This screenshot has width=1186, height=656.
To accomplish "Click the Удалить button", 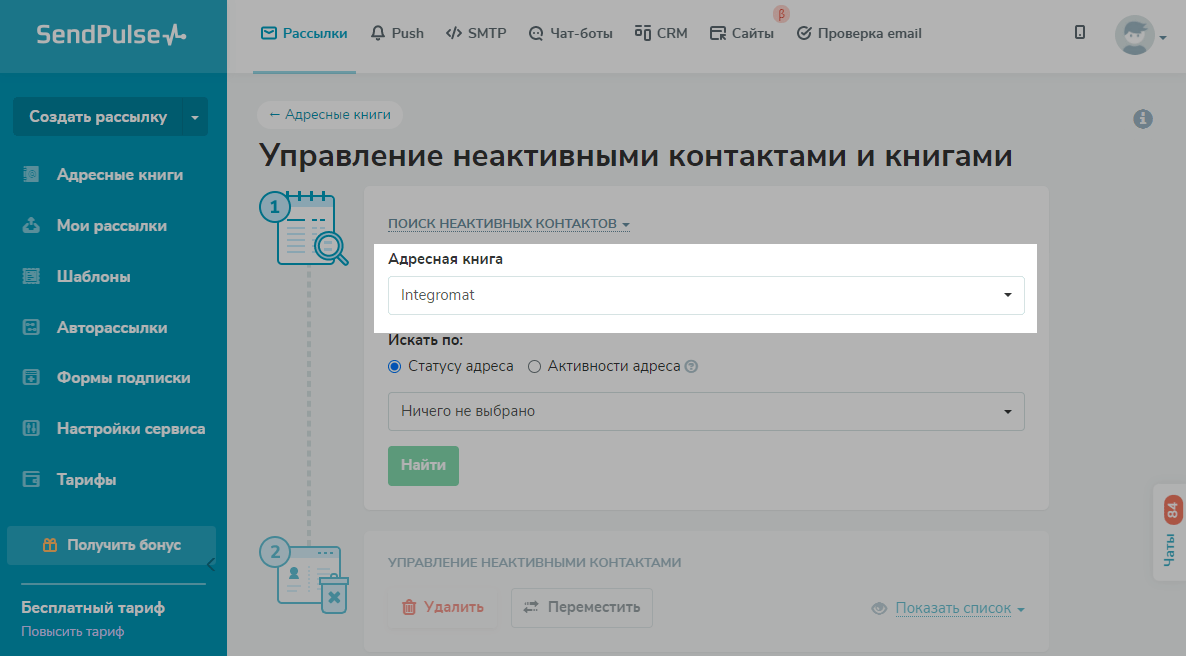I will 442,607.
